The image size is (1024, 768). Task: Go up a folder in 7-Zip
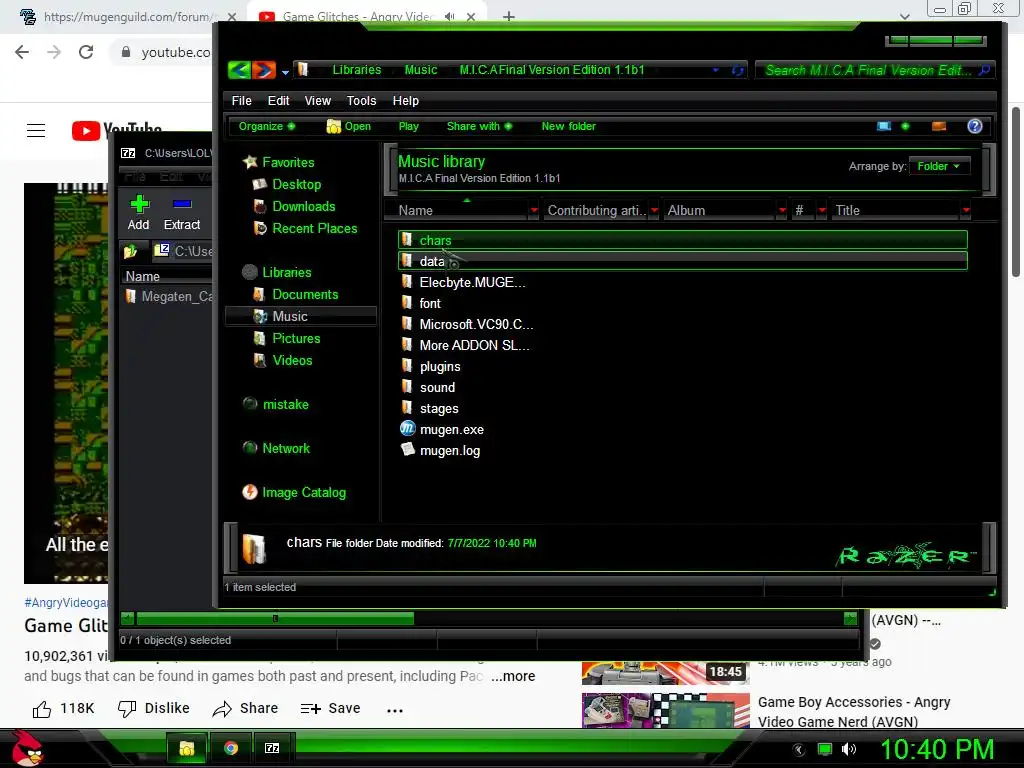(x=131, y=251)
